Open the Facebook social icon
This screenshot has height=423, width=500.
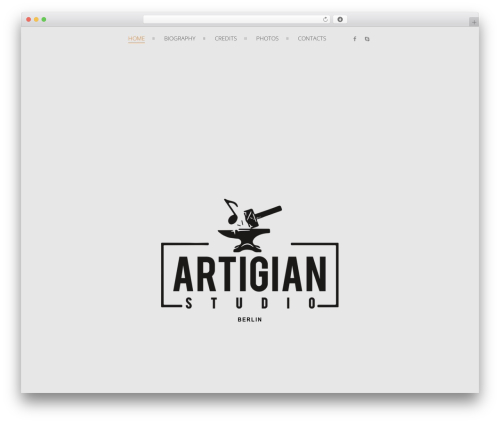[x=355, y=39]
